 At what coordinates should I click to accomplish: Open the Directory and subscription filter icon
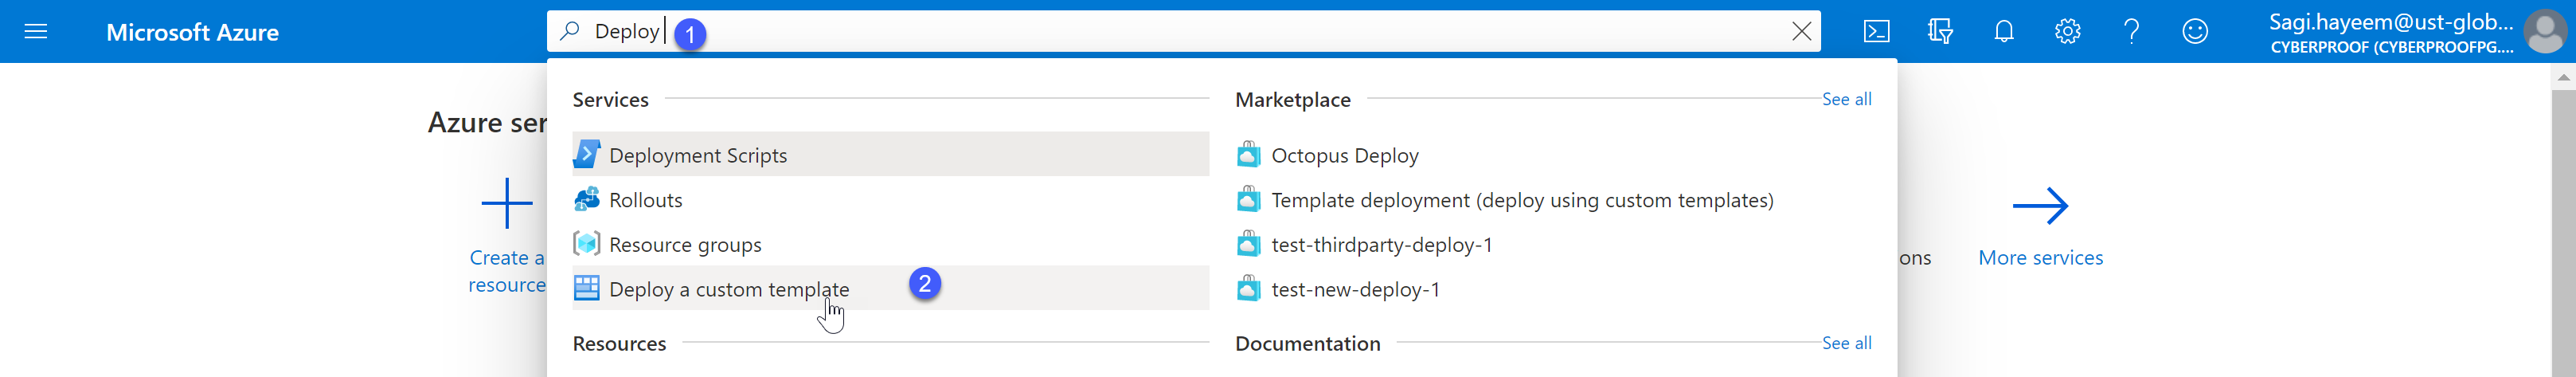[x=1940, y=32]
